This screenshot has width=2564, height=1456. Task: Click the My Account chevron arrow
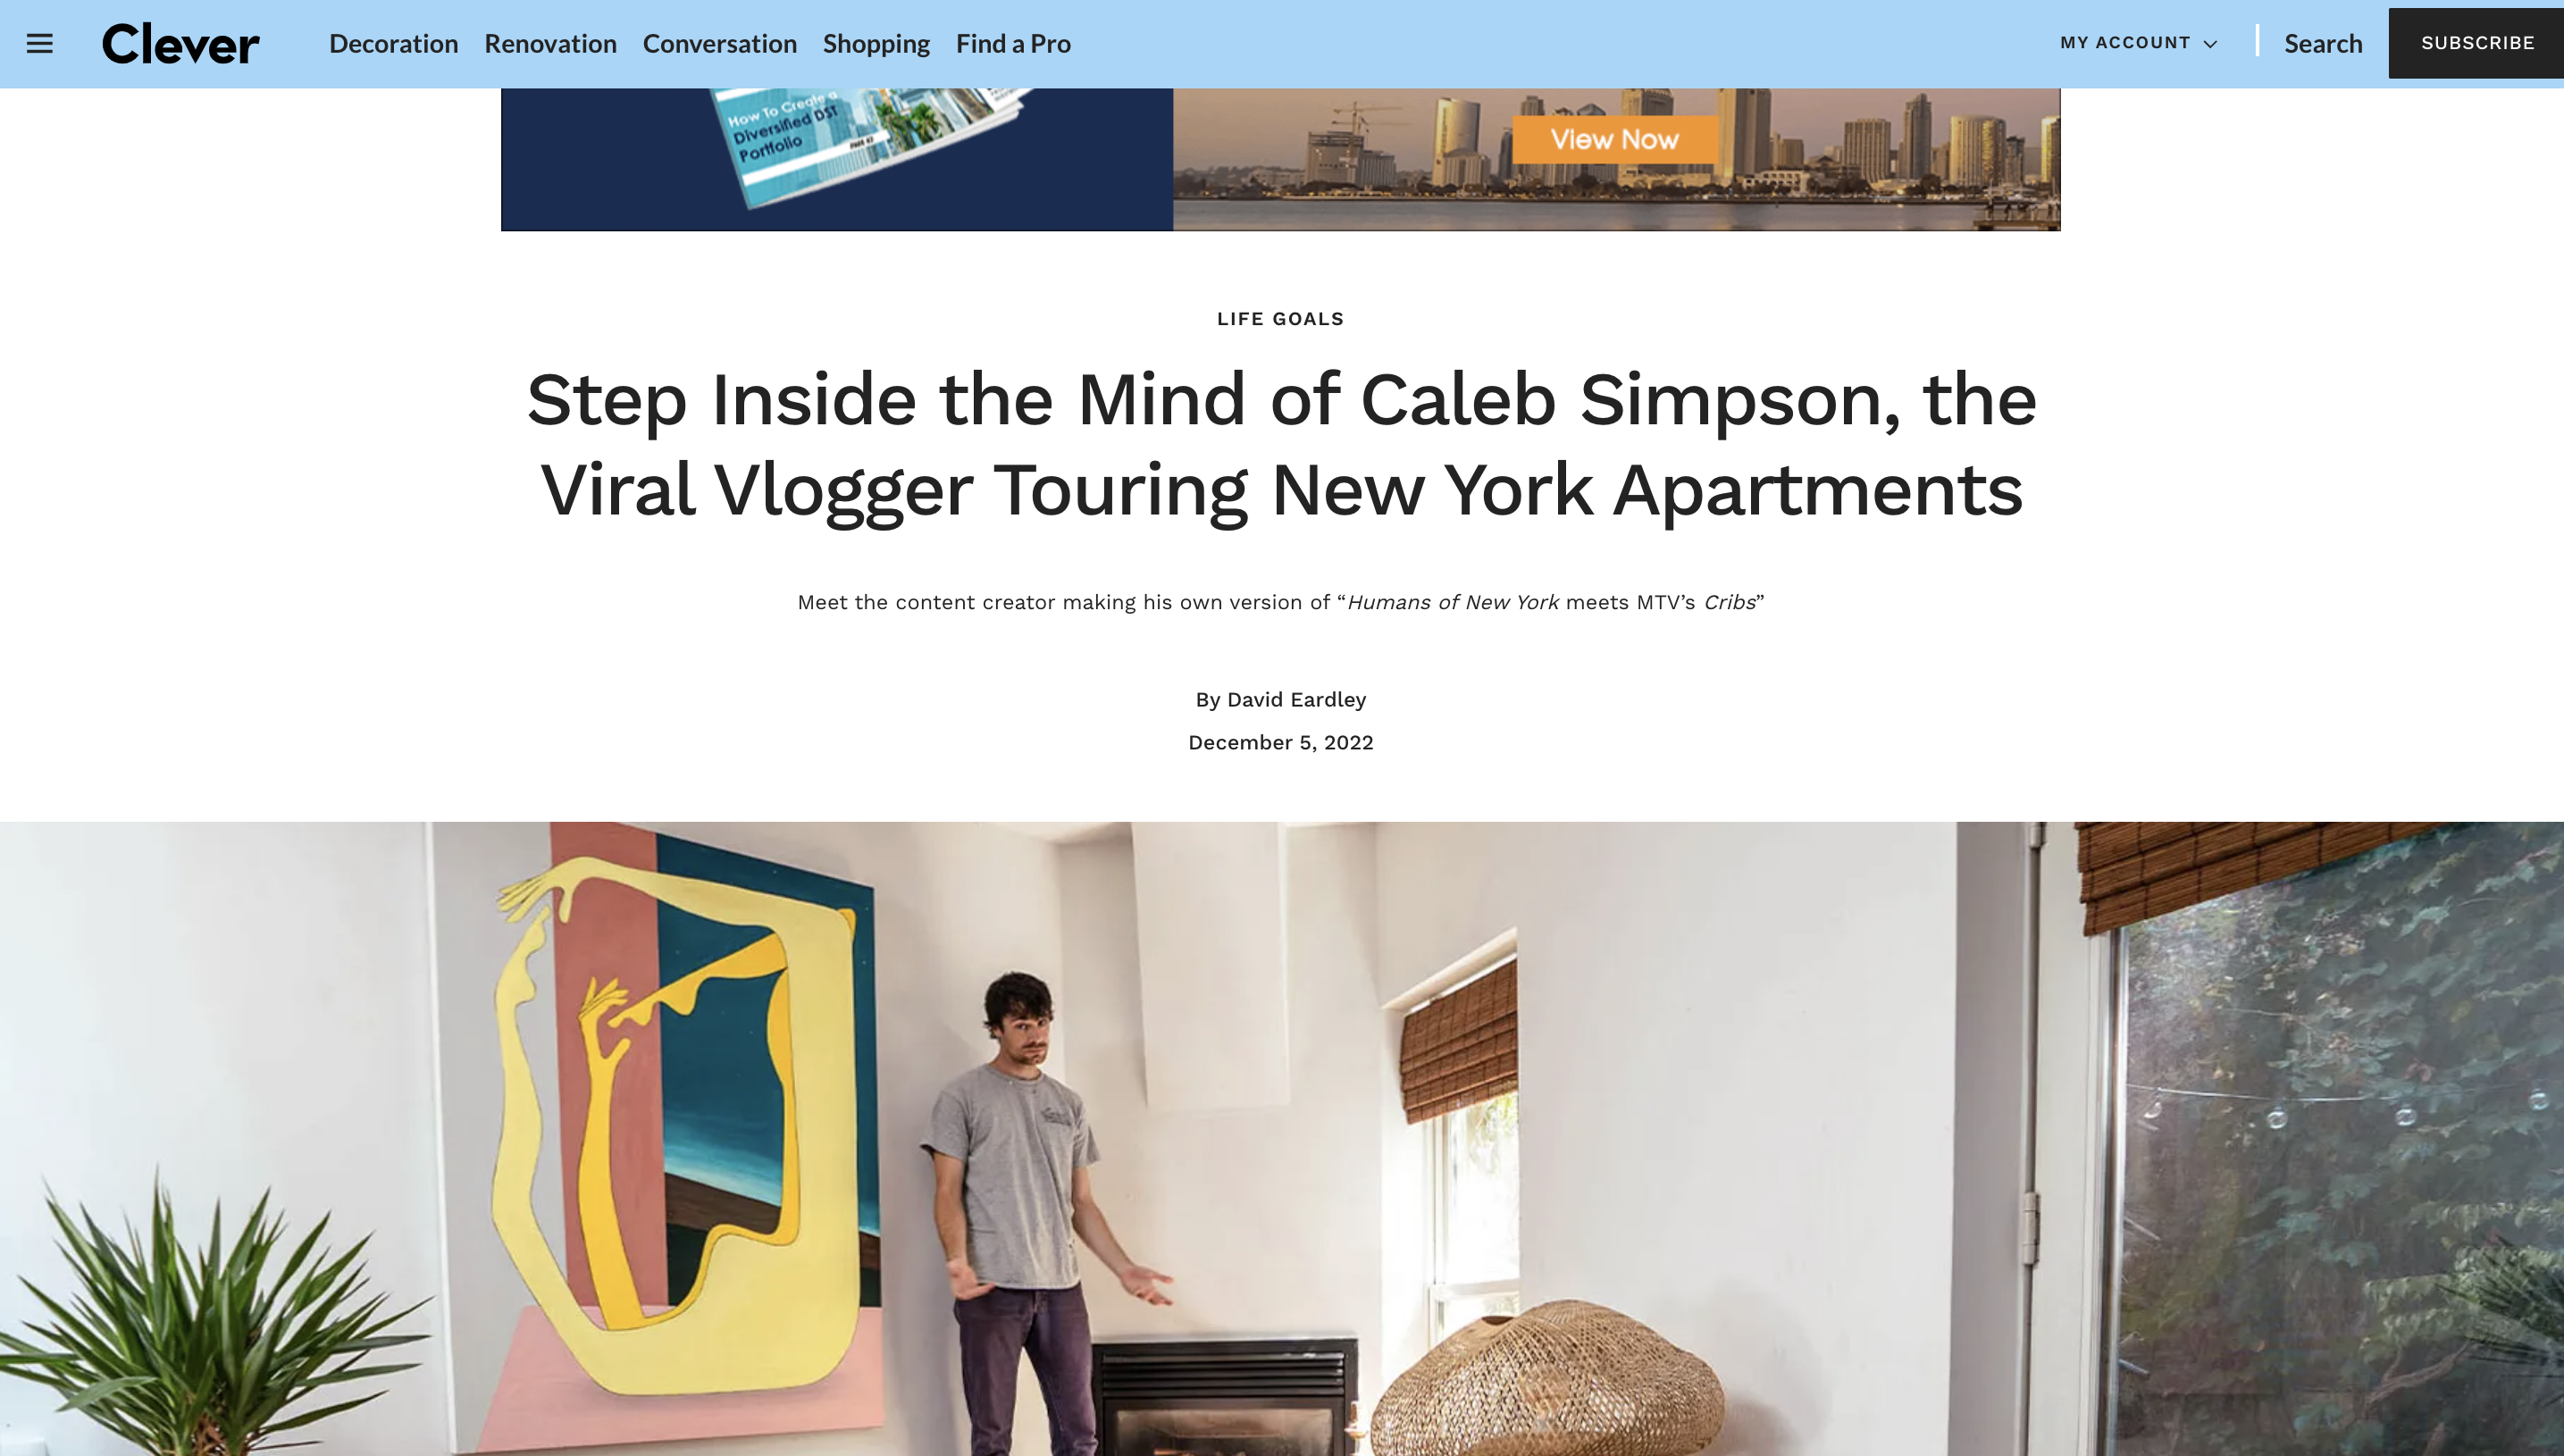[2210, 44]
